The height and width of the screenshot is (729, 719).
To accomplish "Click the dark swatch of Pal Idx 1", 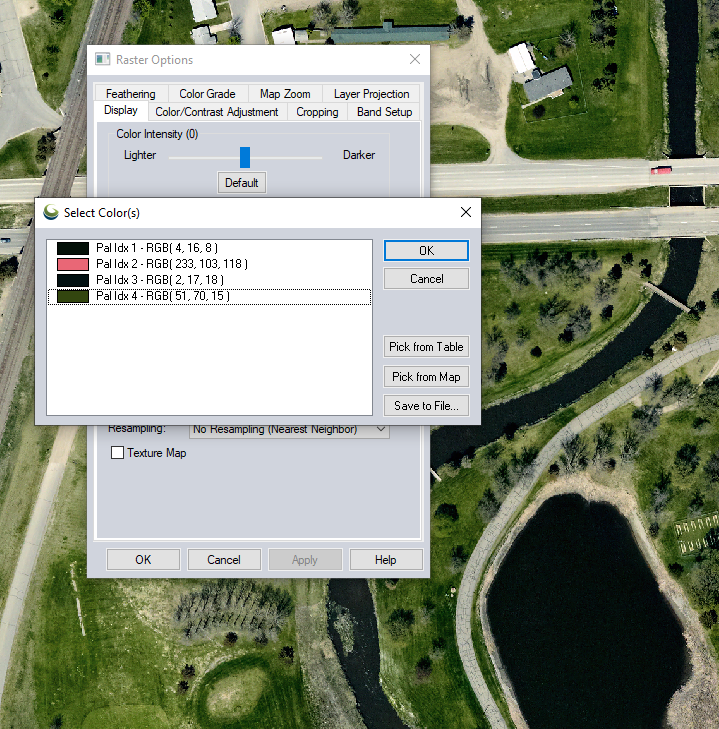I will click(x=73, y=248).
